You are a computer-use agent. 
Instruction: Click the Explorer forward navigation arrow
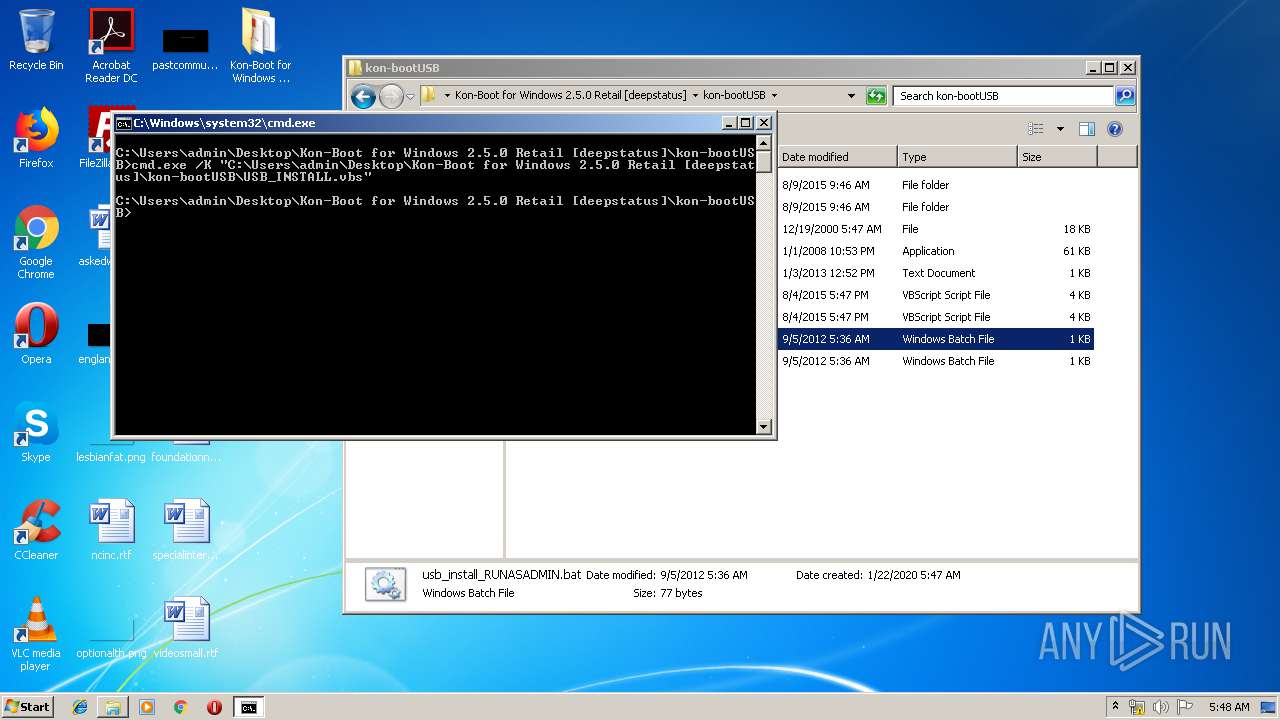coord(391,96)
